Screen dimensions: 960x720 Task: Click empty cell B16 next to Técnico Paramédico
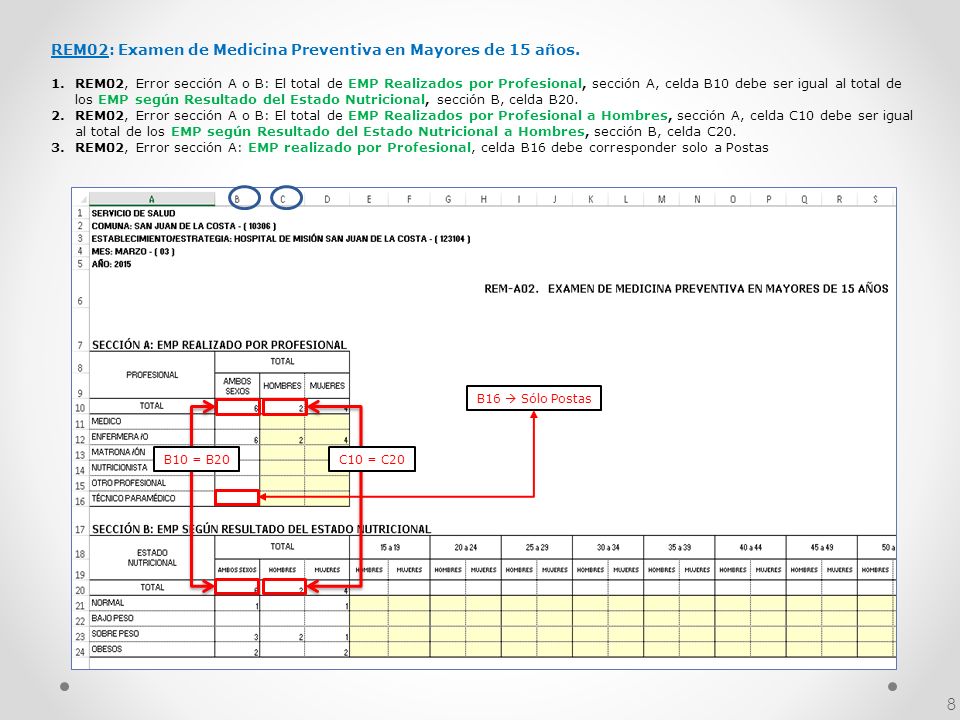[x=237, y=498]
